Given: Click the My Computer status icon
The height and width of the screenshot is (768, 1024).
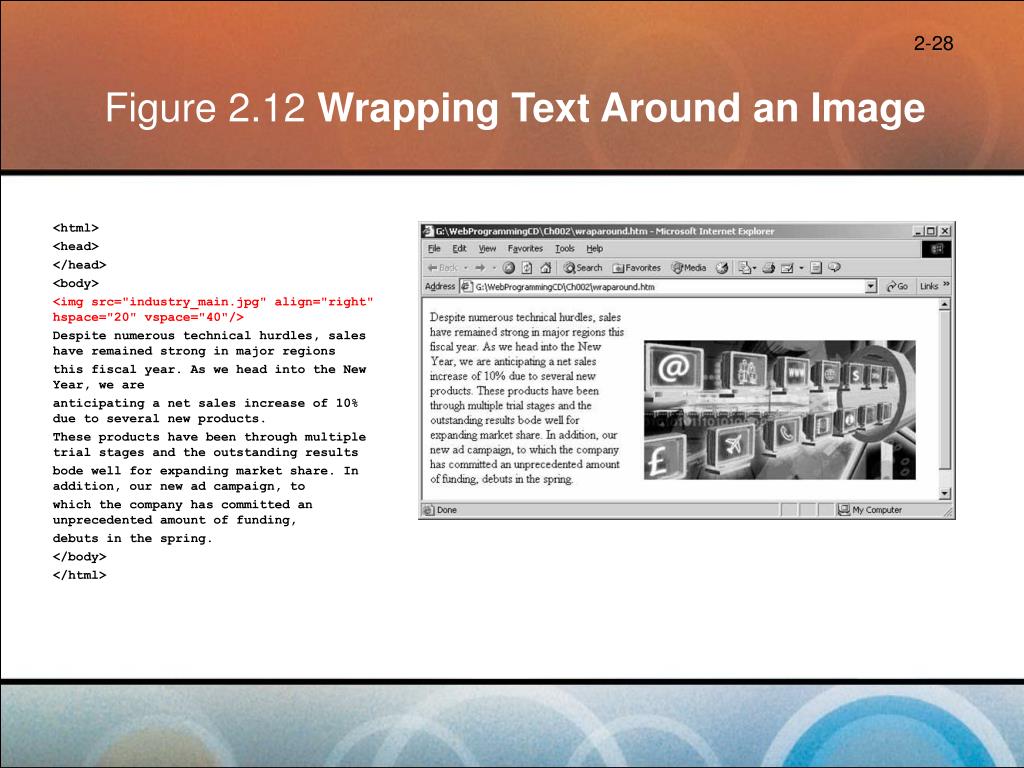Looking at the screenshot, I should click(x=844, y=509).
